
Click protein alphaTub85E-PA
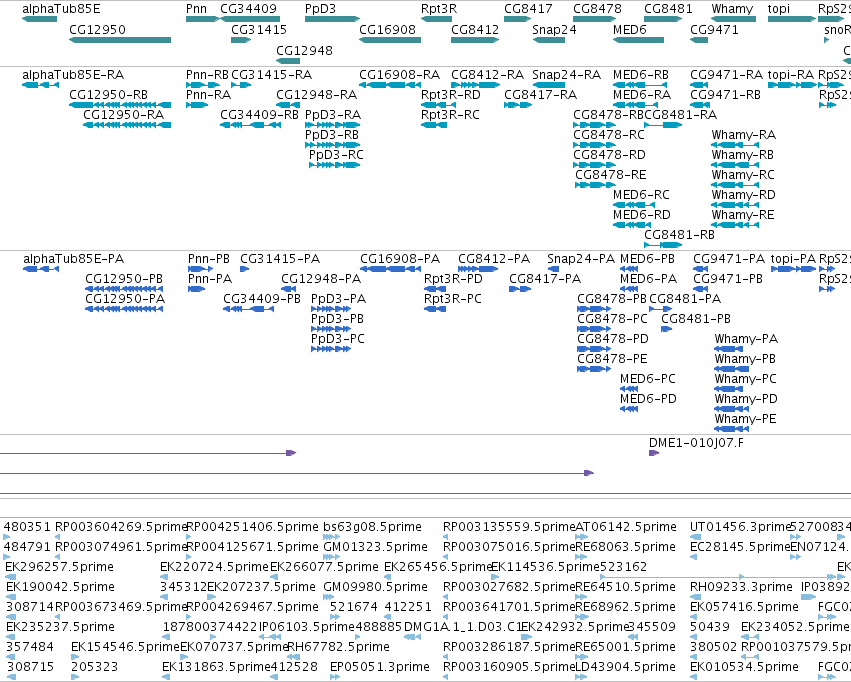tap(73, 259)
